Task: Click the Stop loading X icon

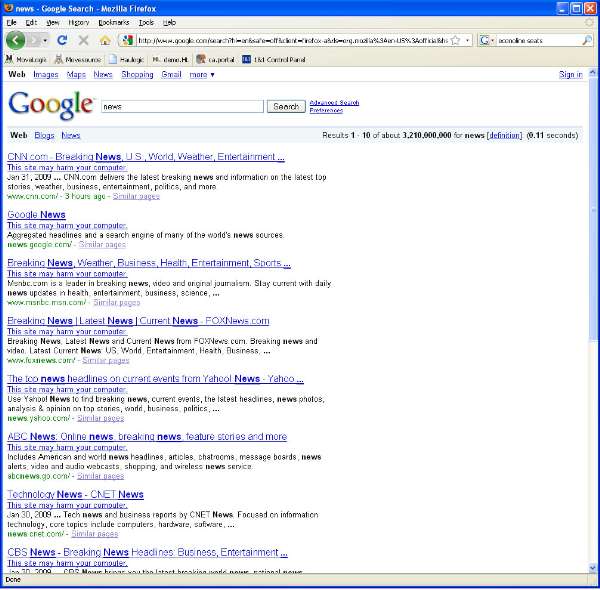Action: click(83, 40)
